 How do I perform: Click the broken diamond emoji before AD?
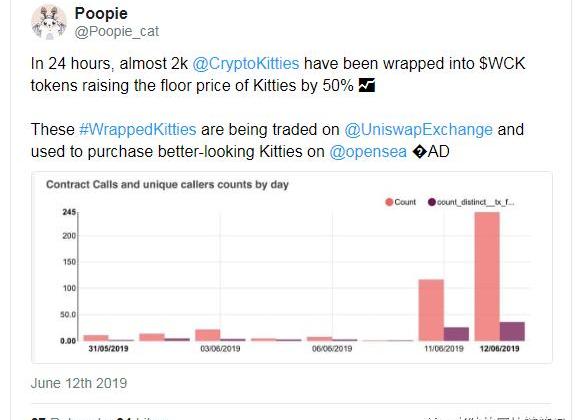click(420, 152)
